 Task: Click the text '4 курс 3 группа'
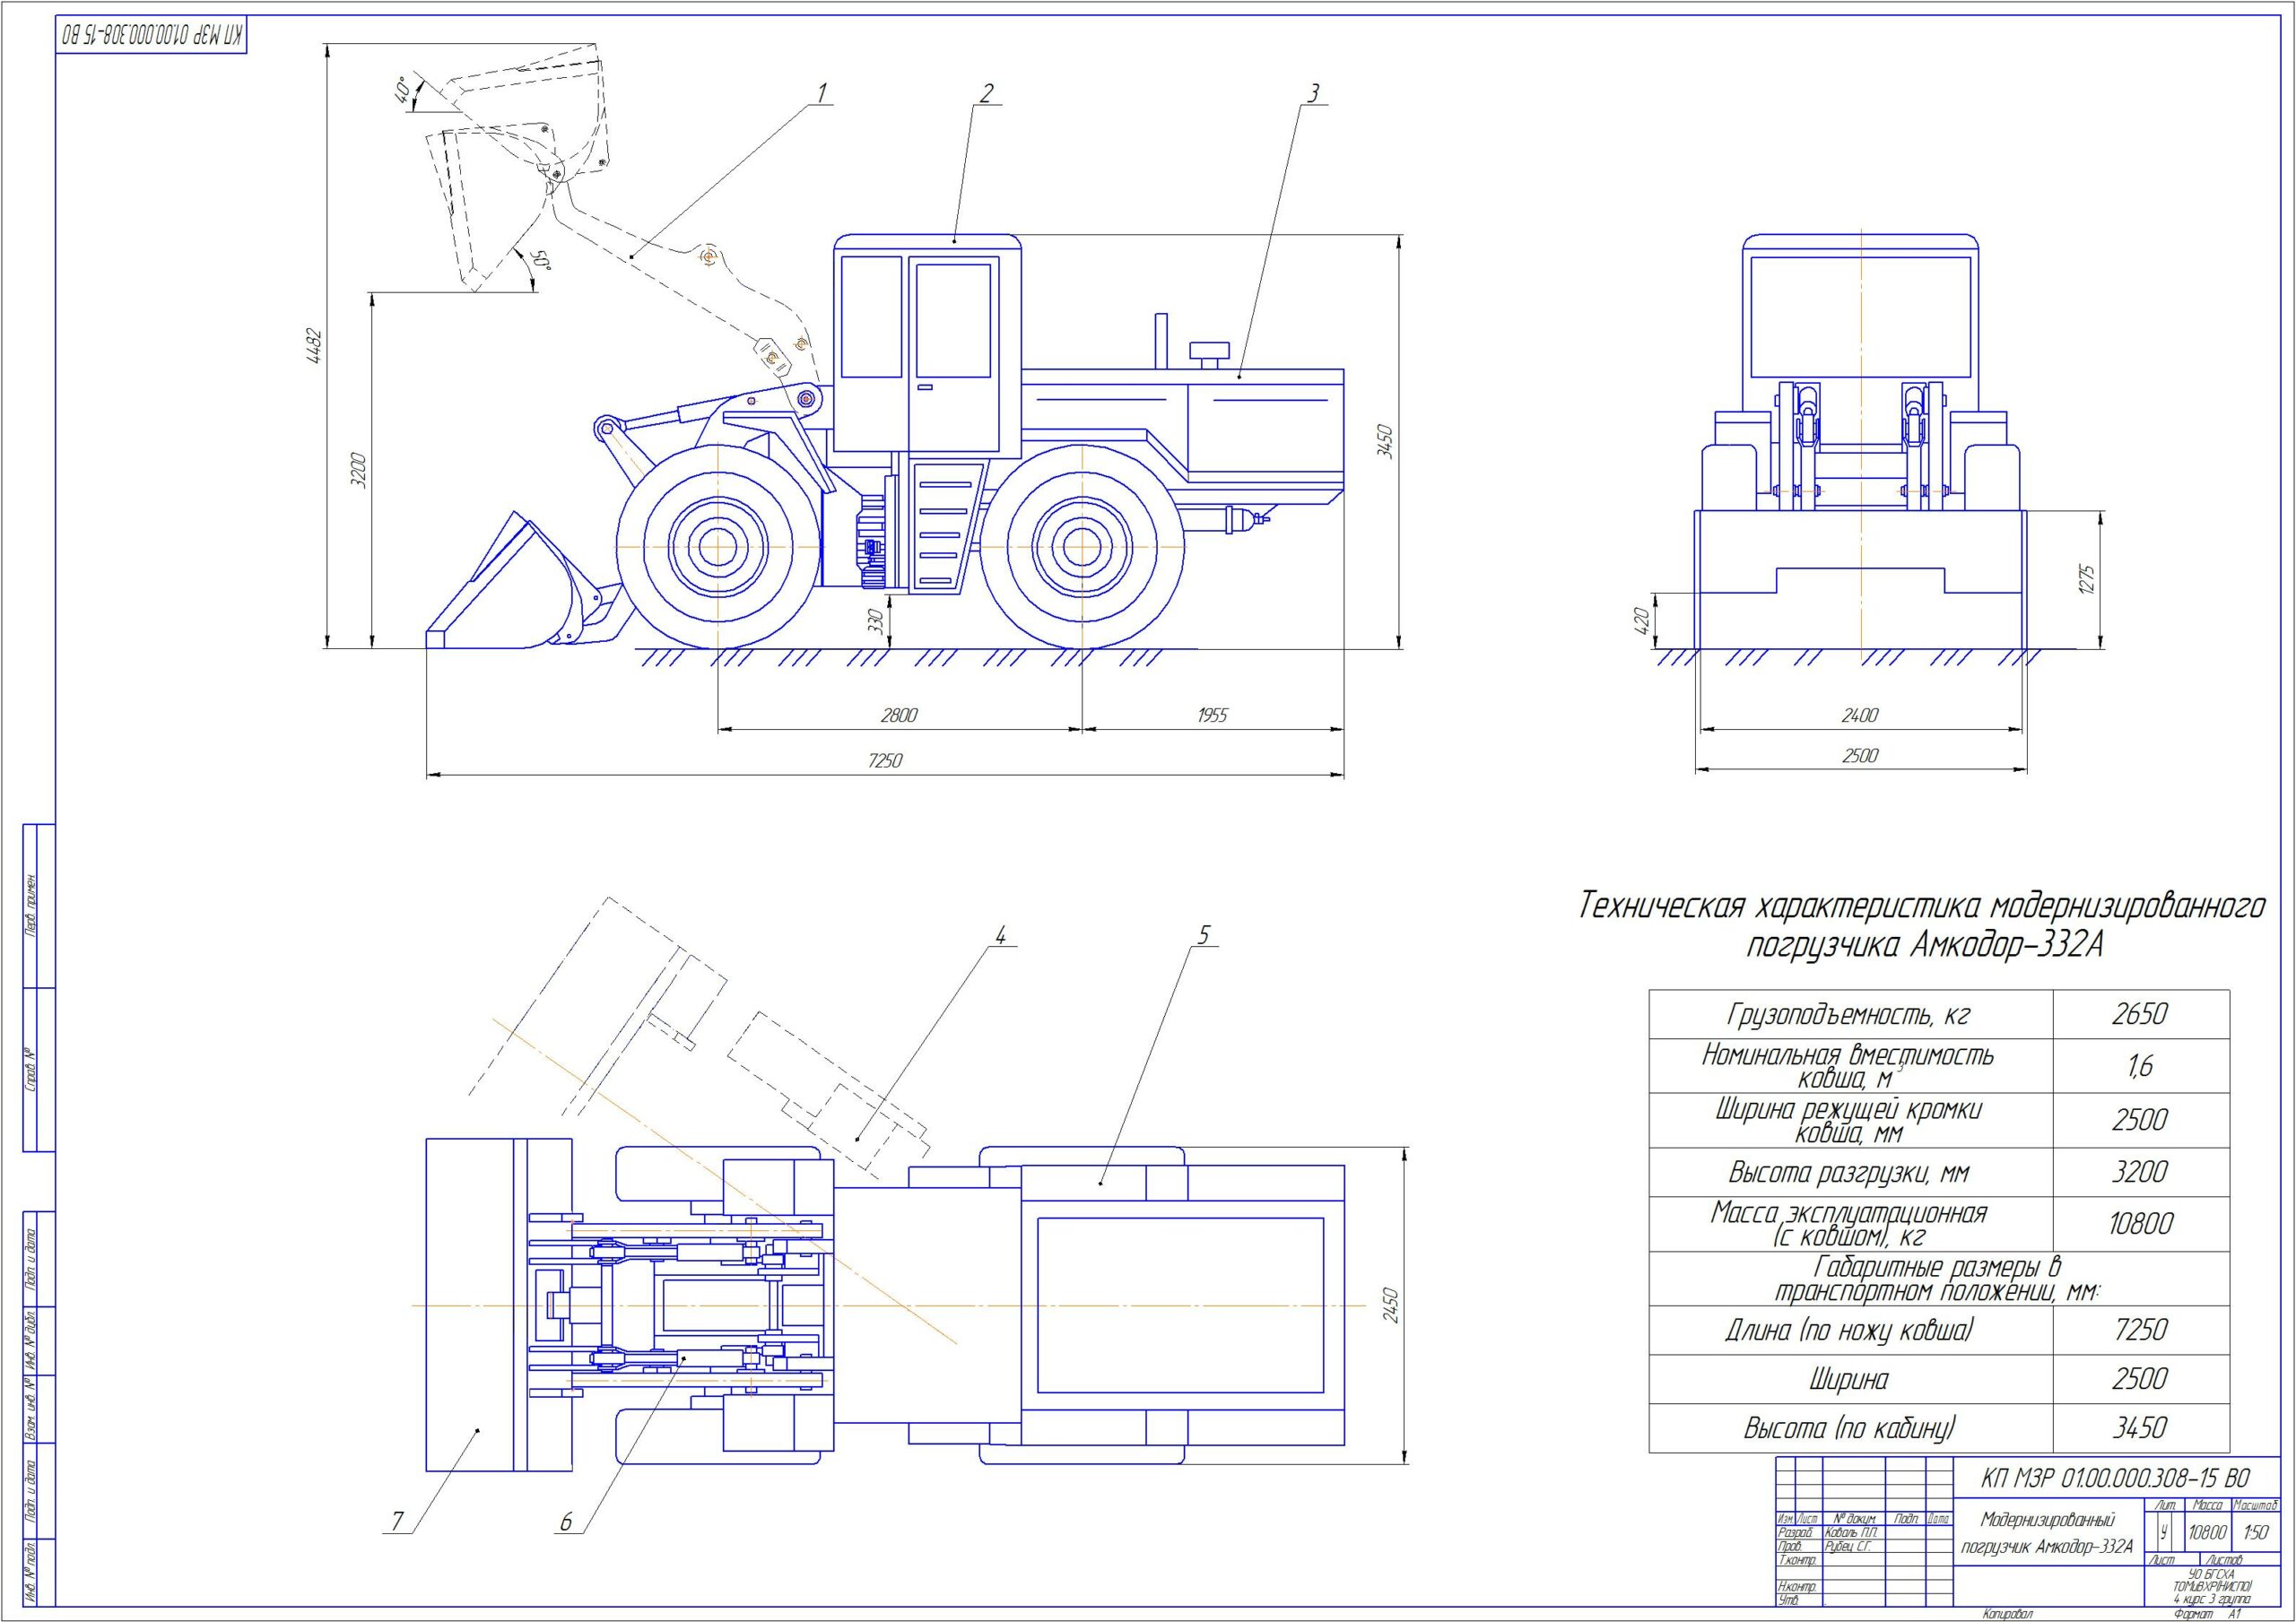2212,1599
